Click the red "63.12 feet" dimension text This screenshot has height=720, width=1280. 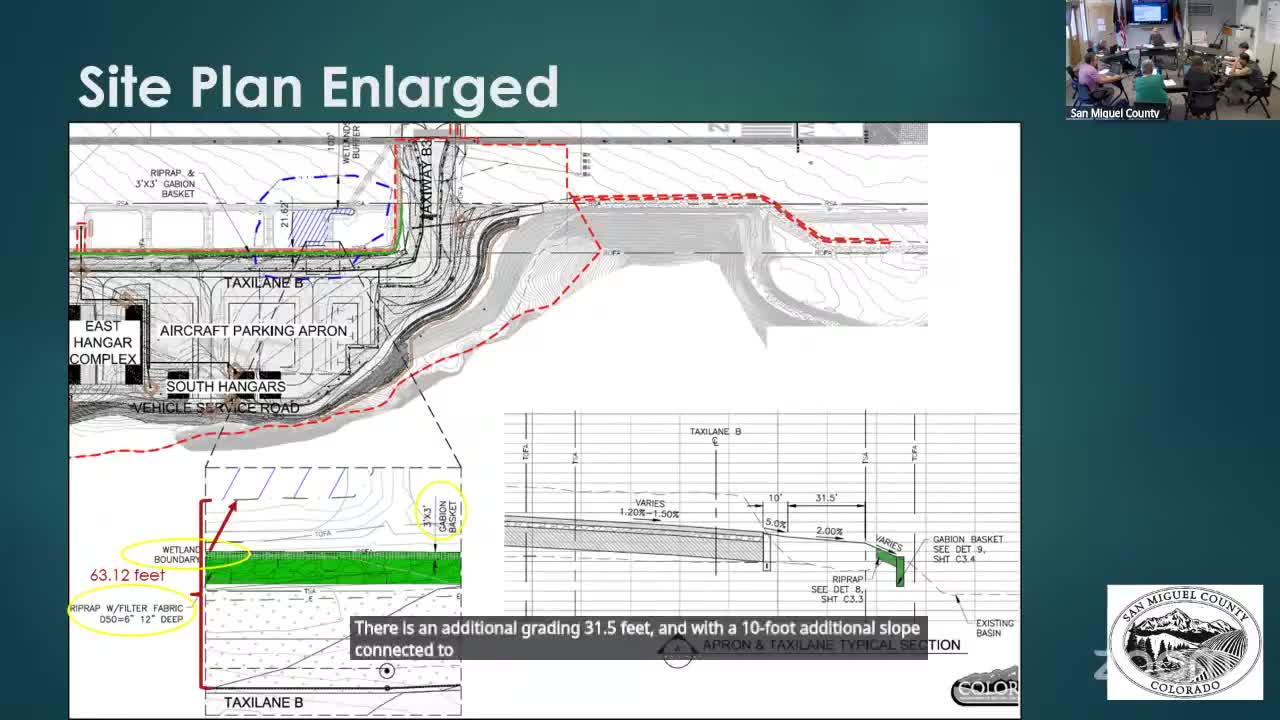click(x=128, y=575)
